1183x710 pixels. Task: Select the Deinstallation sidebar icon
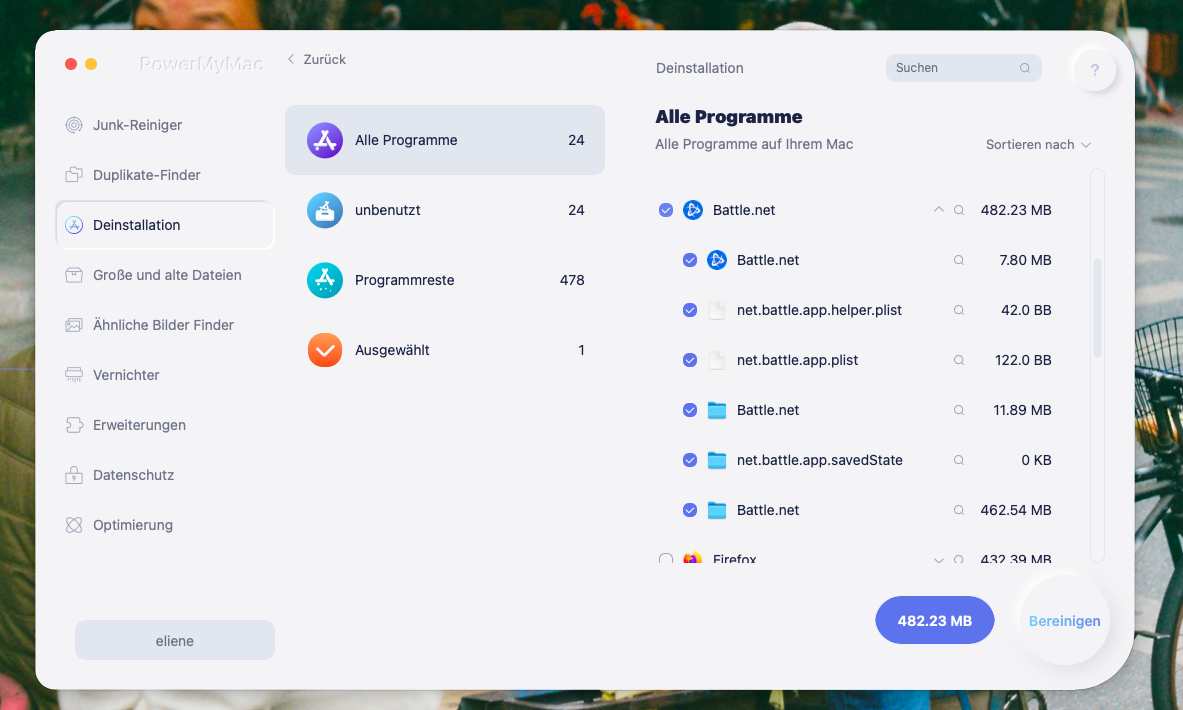pos(74,225)
